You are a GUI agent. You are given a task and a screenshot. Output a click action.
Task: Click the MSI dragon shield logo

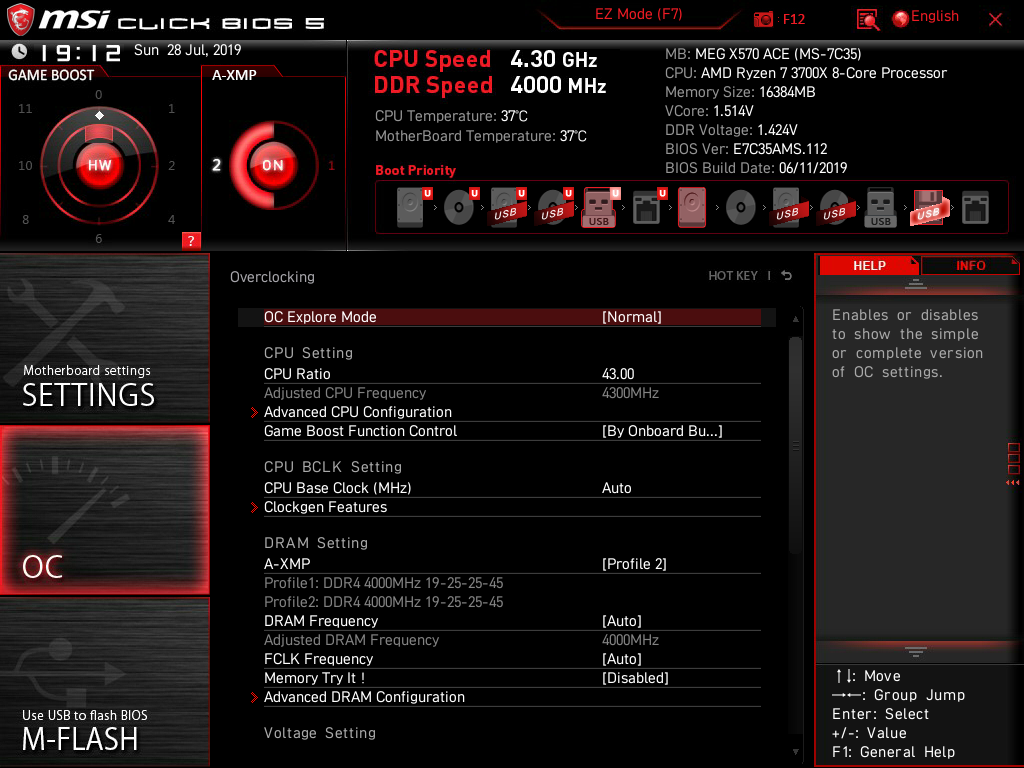click(20, 19)
